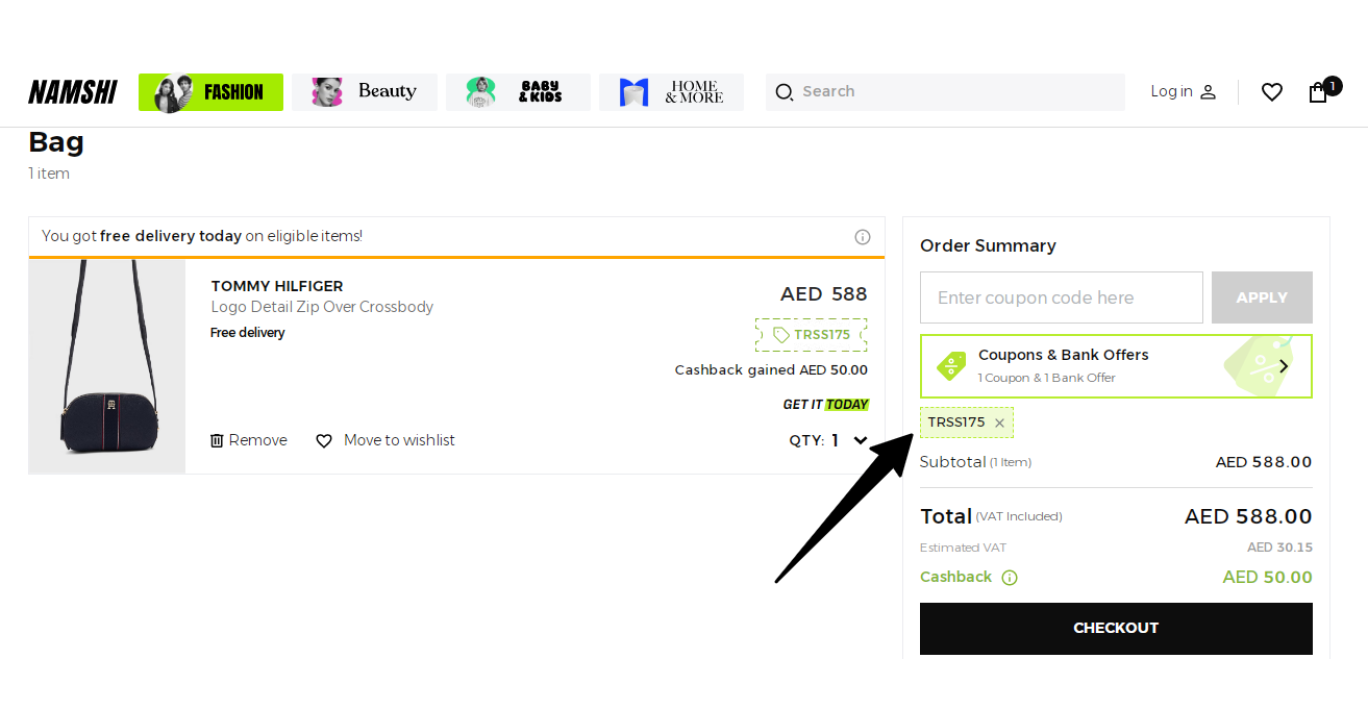Screen dimensions: 1368x720
Task: Click the trash icon next to Remove
Action: pyautogui.click(x=217, y=440)
